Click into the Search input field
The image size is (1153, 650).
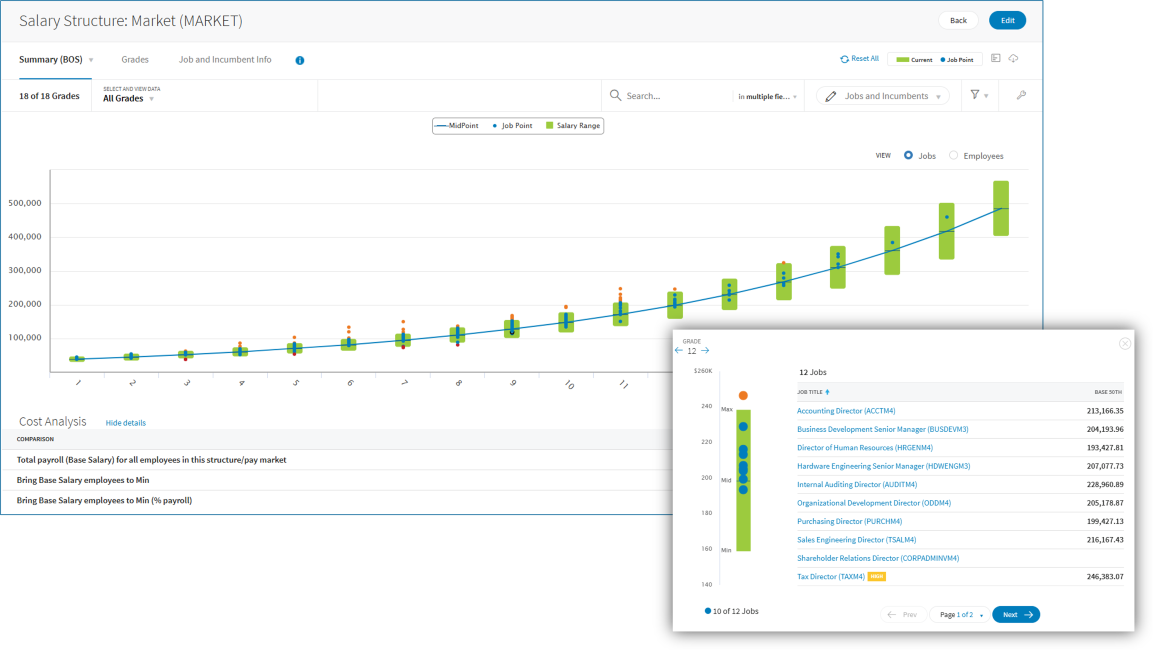[x=675, y=96]
